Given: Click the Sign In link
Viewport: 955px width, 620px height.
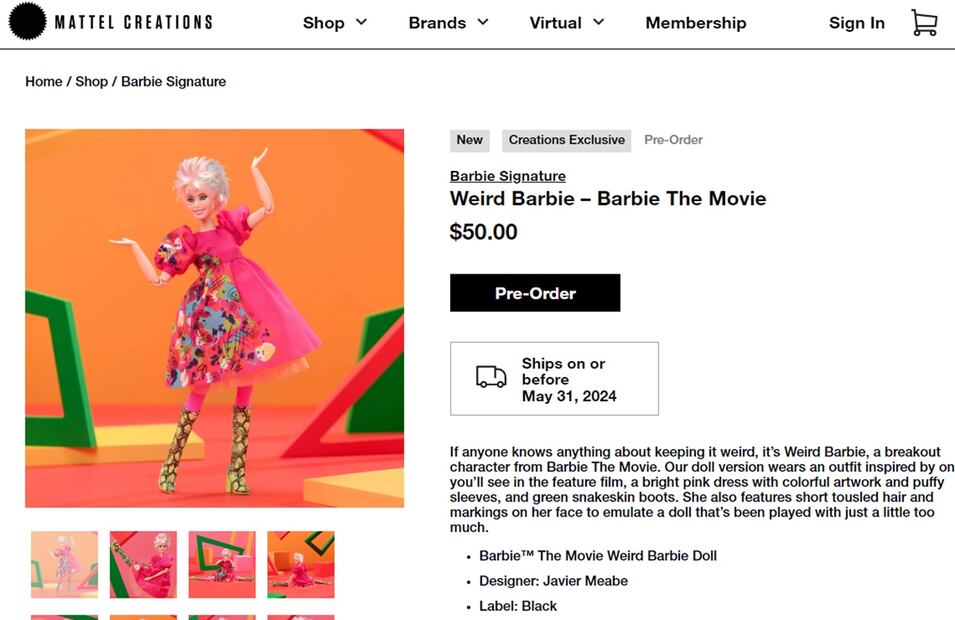Looking at the screenshot, I should coord(856,23).
